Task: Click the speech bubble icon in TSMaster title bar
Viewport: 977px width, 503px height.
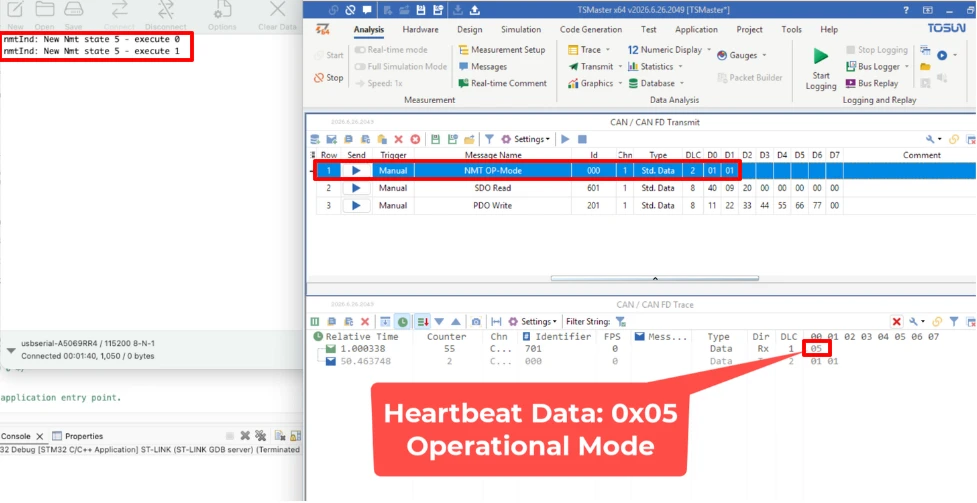Action: click(367, 10)
